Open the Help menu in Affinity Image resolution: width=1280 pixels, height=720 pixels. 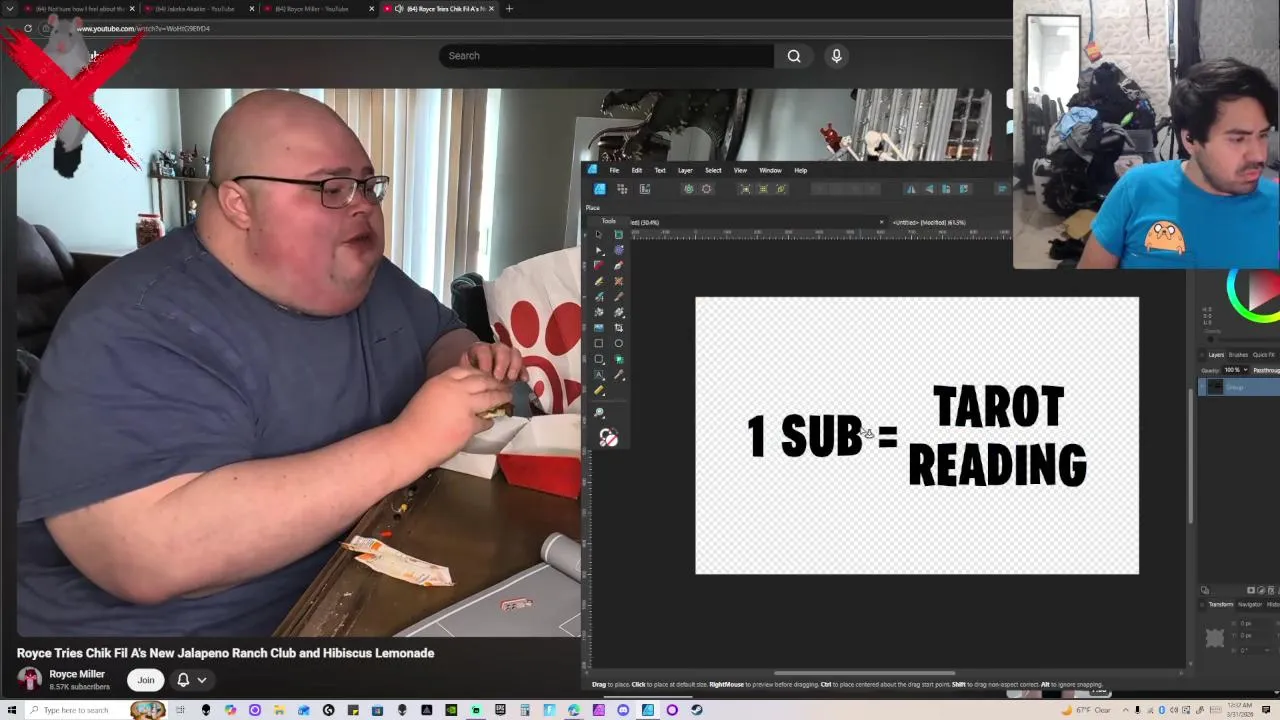pos(800,170)
